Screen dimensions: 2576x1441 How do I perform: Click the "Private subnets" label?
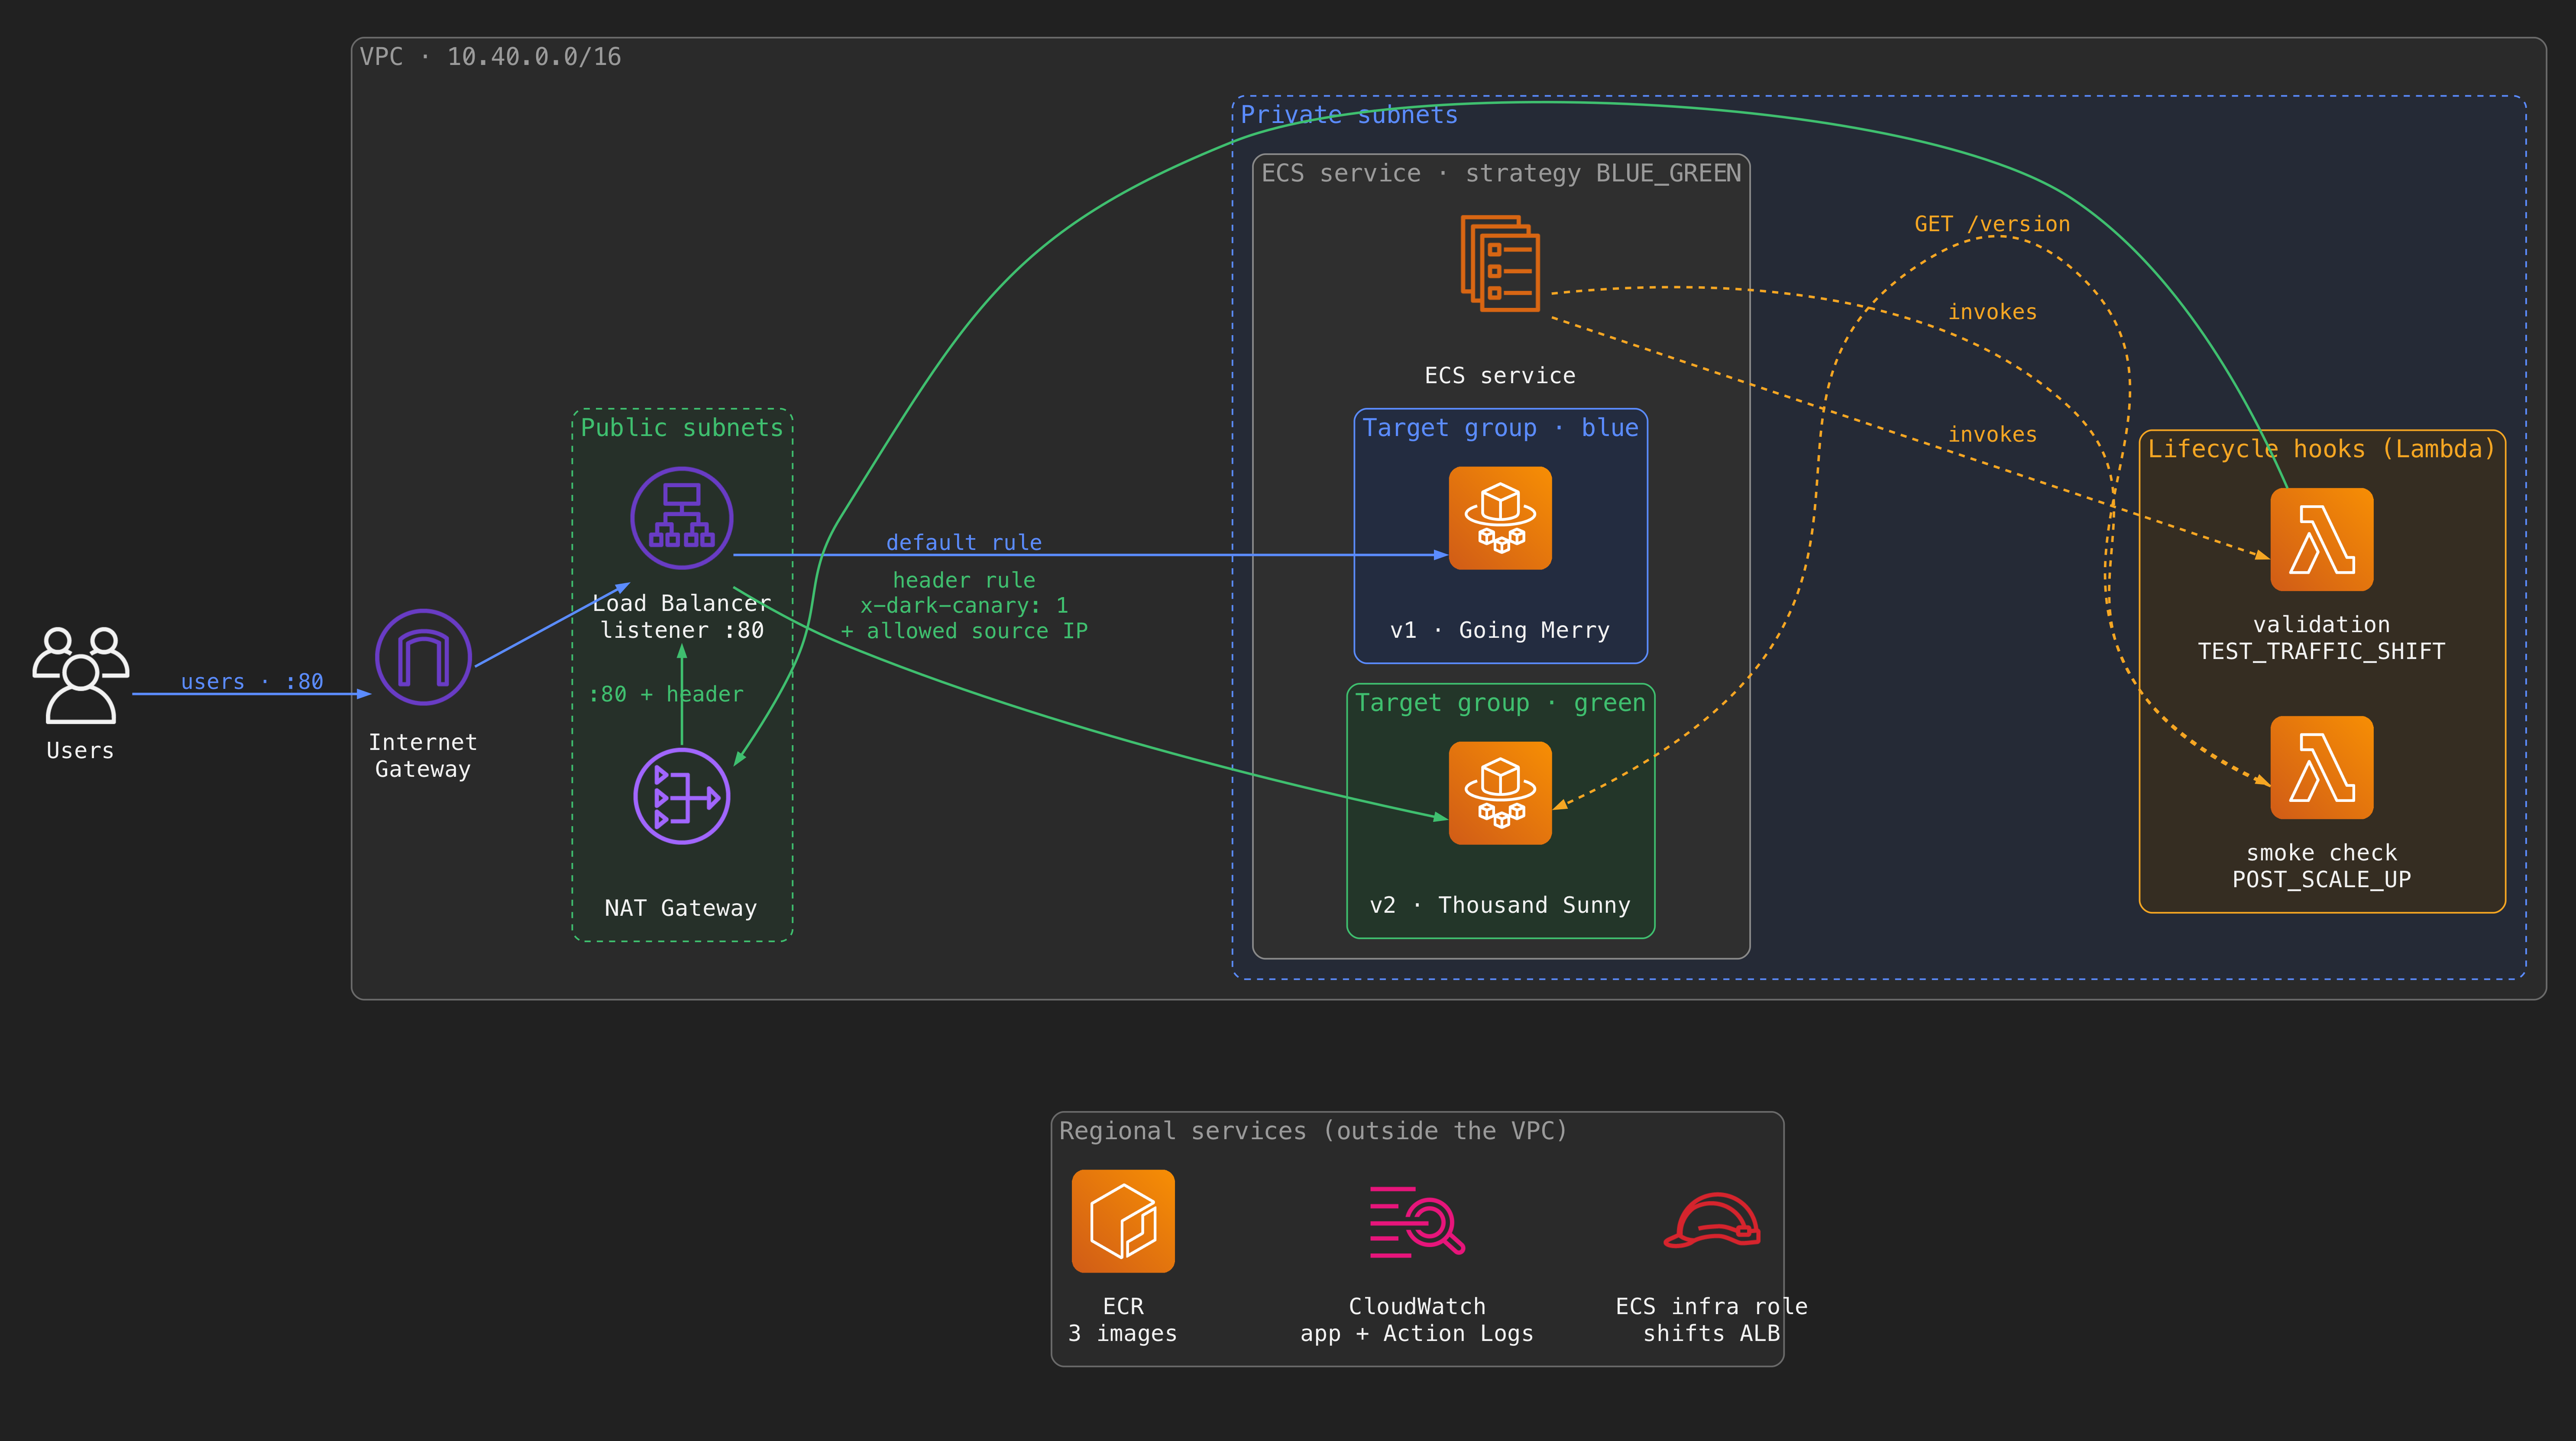(x=1349, y=115)
